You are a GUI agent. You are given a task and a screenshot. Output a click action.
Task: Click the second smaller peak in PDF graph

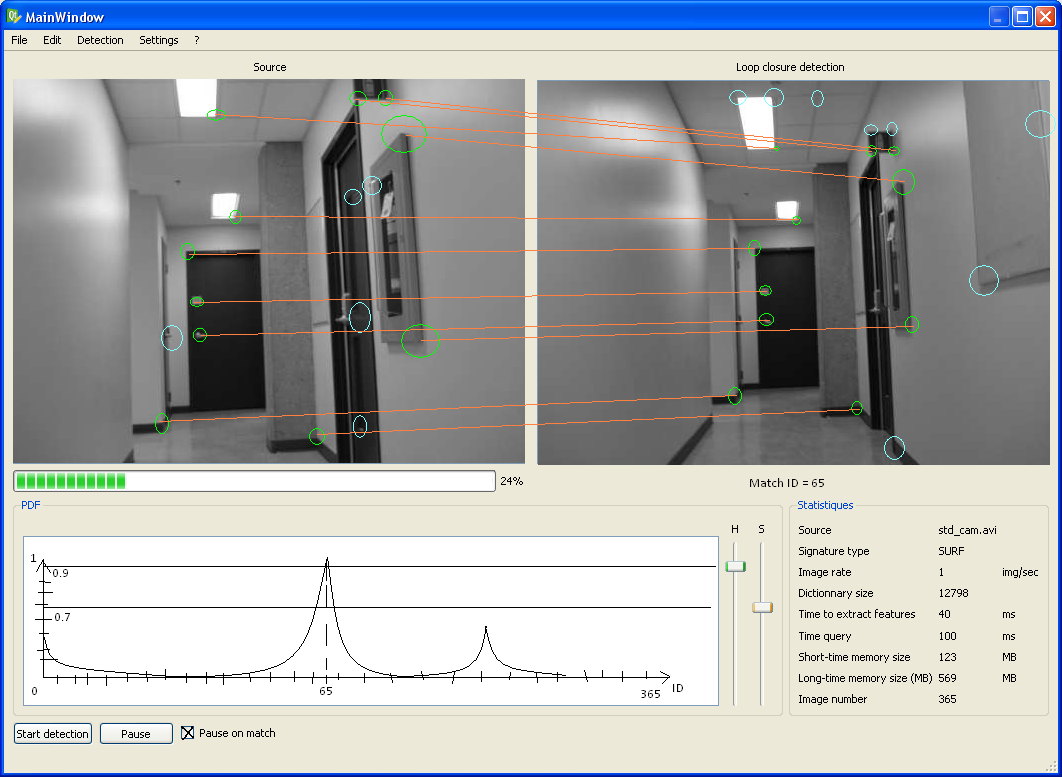pos(486,630)
